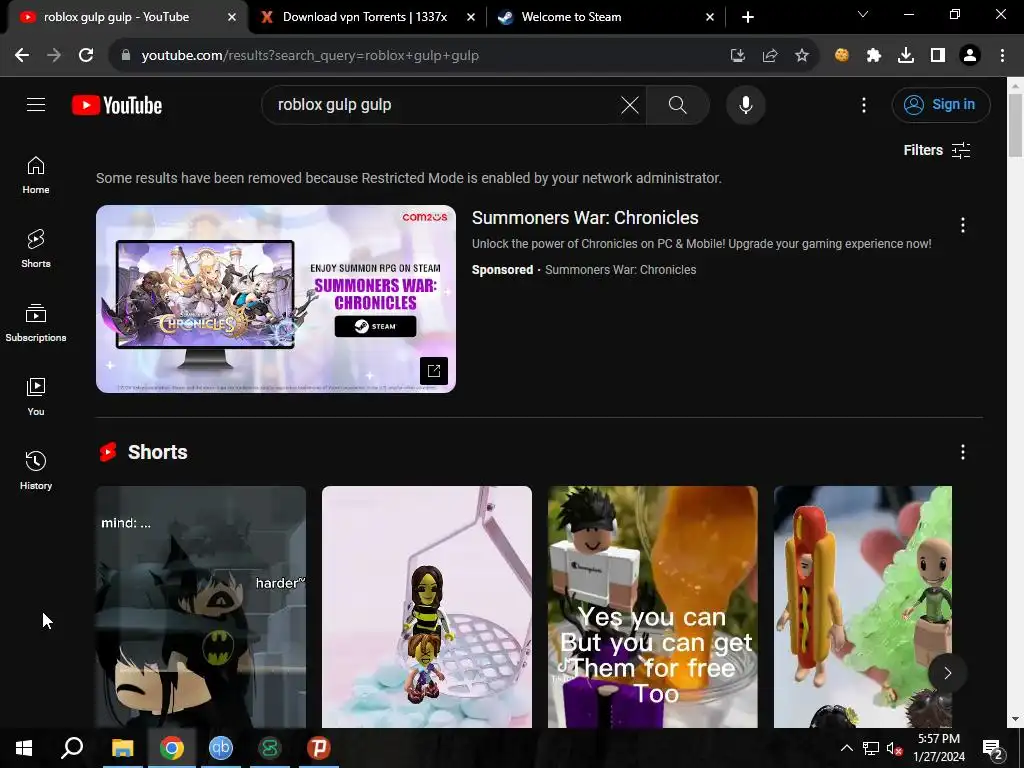Play the hot dog costume short

(863, 607)
